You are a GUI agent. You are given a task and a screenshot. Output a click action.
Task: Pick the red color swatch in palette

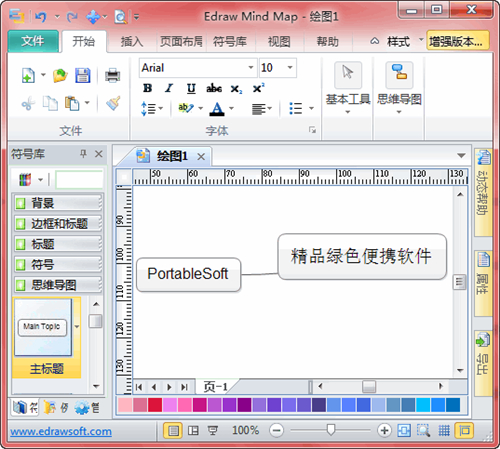click(155, 405)
